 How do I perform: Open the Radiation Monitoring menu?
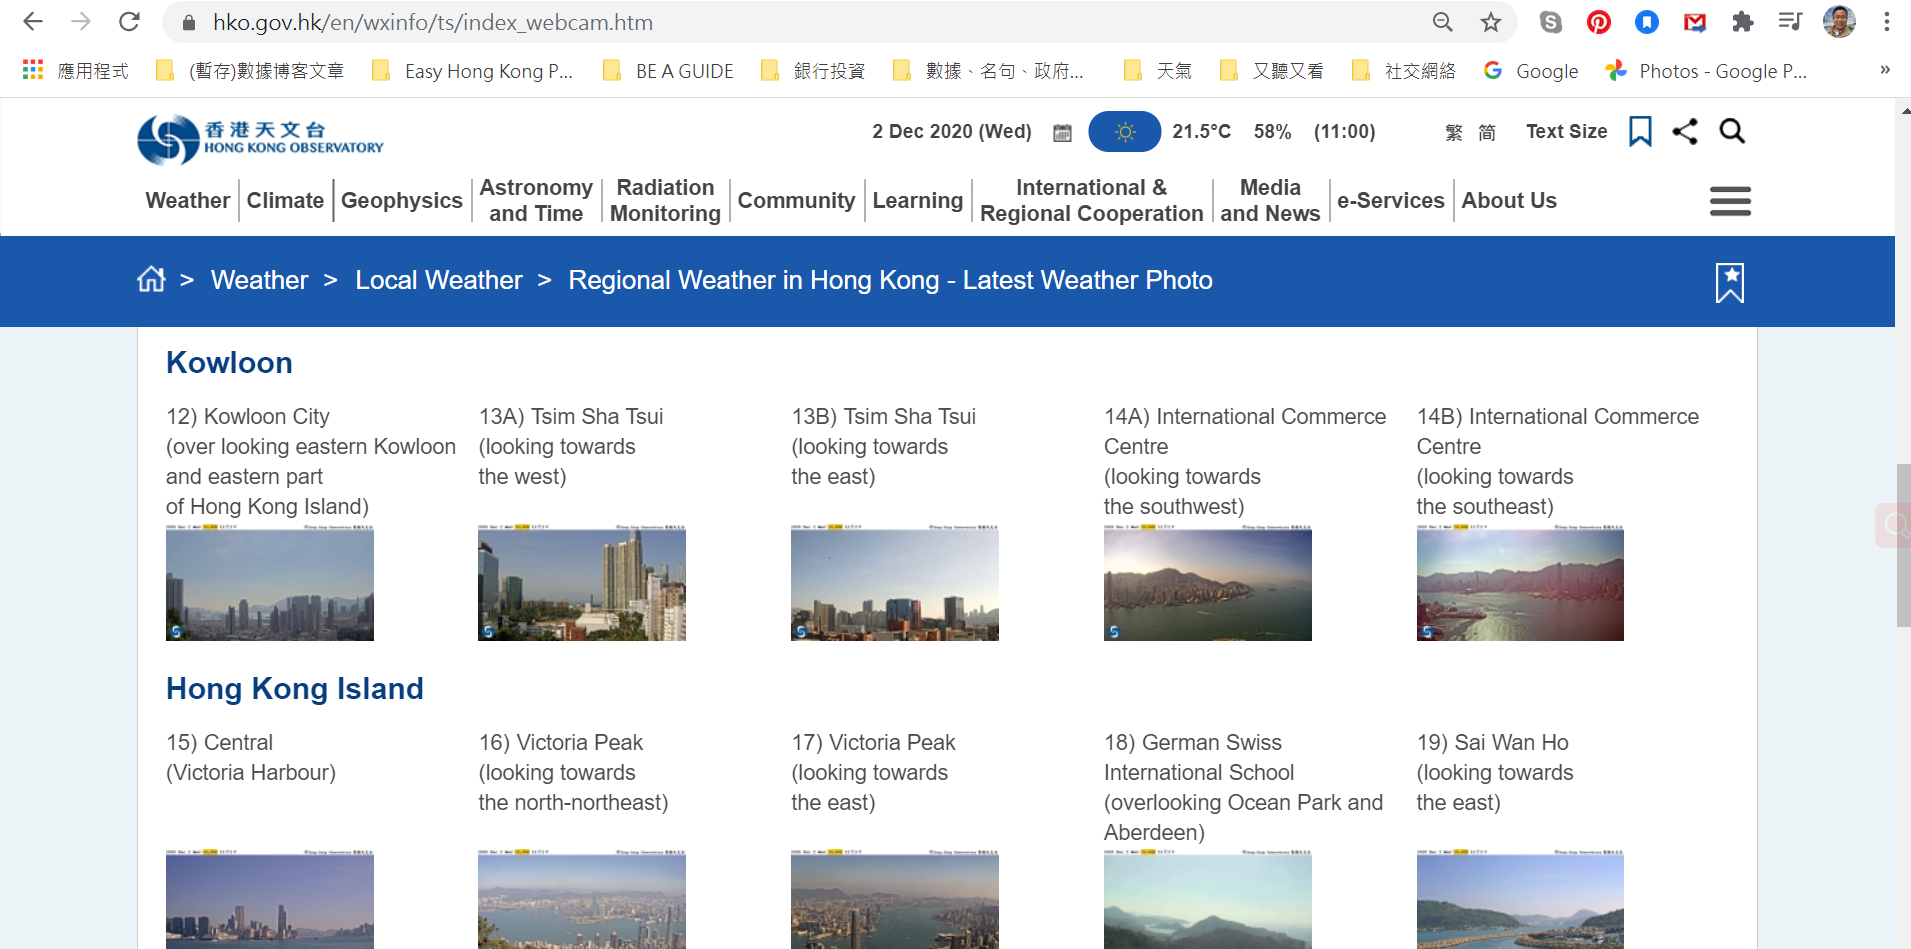665,200
